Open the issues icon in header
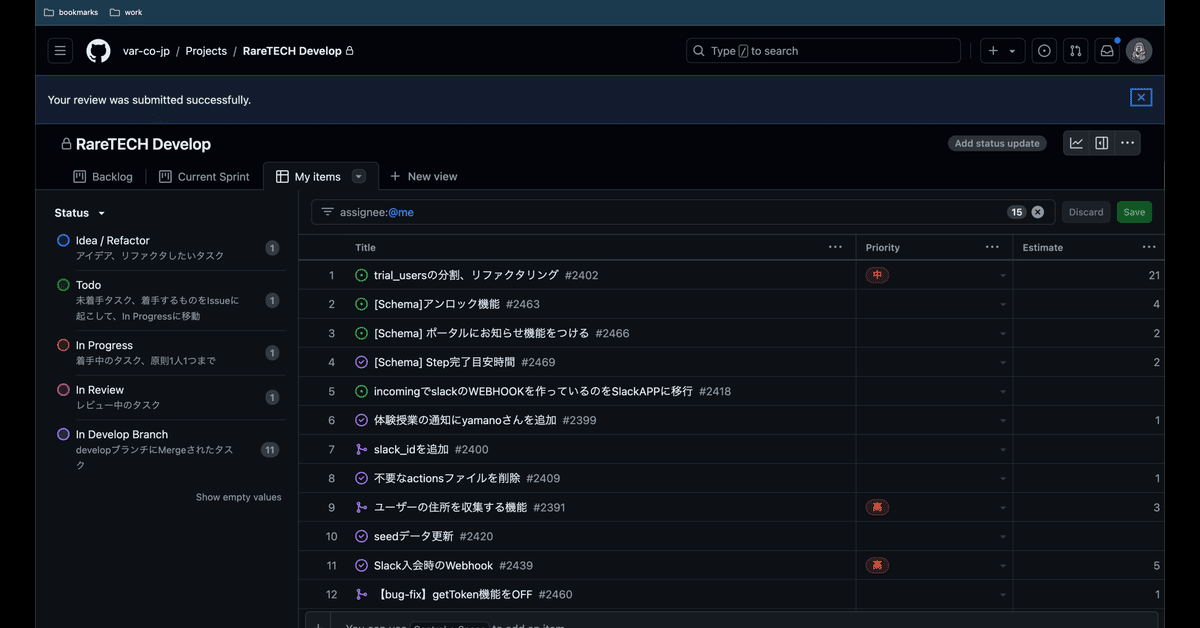This screenshot has height=628, width=1200. (1044, 51)
